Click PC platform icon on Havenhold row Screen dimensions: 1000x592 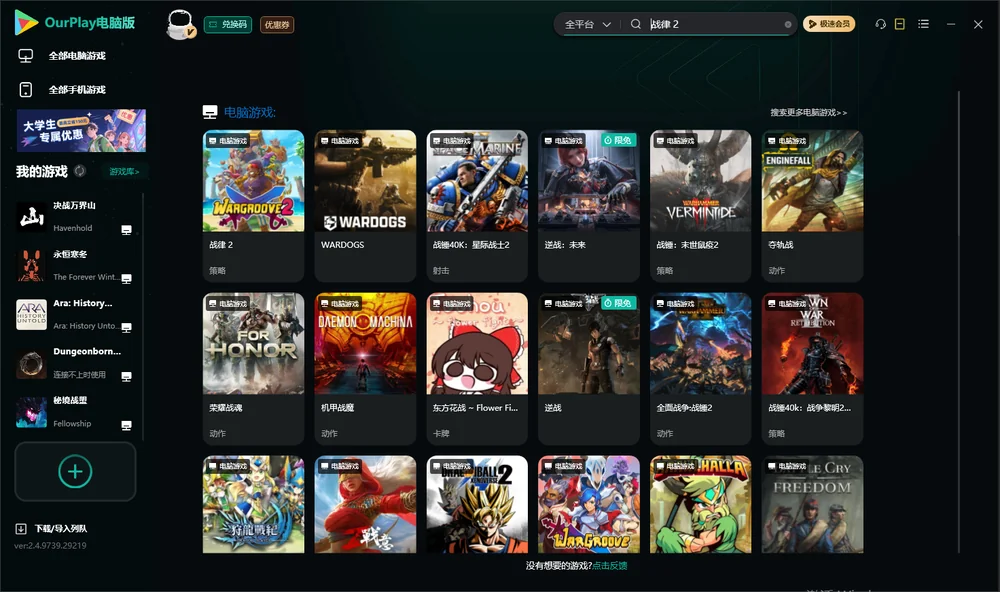(x=126, y=230)
